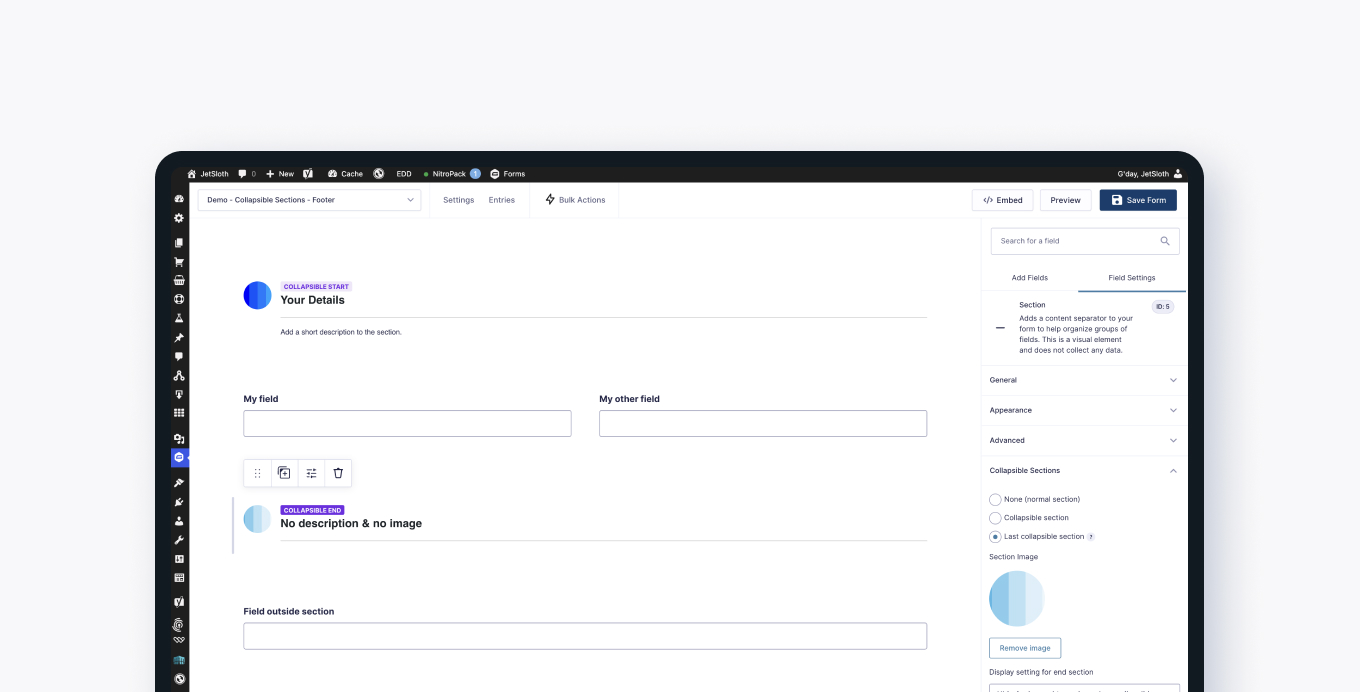
Task: Click the help icon beside Last collapsible section
Action: coord(1091,537)
